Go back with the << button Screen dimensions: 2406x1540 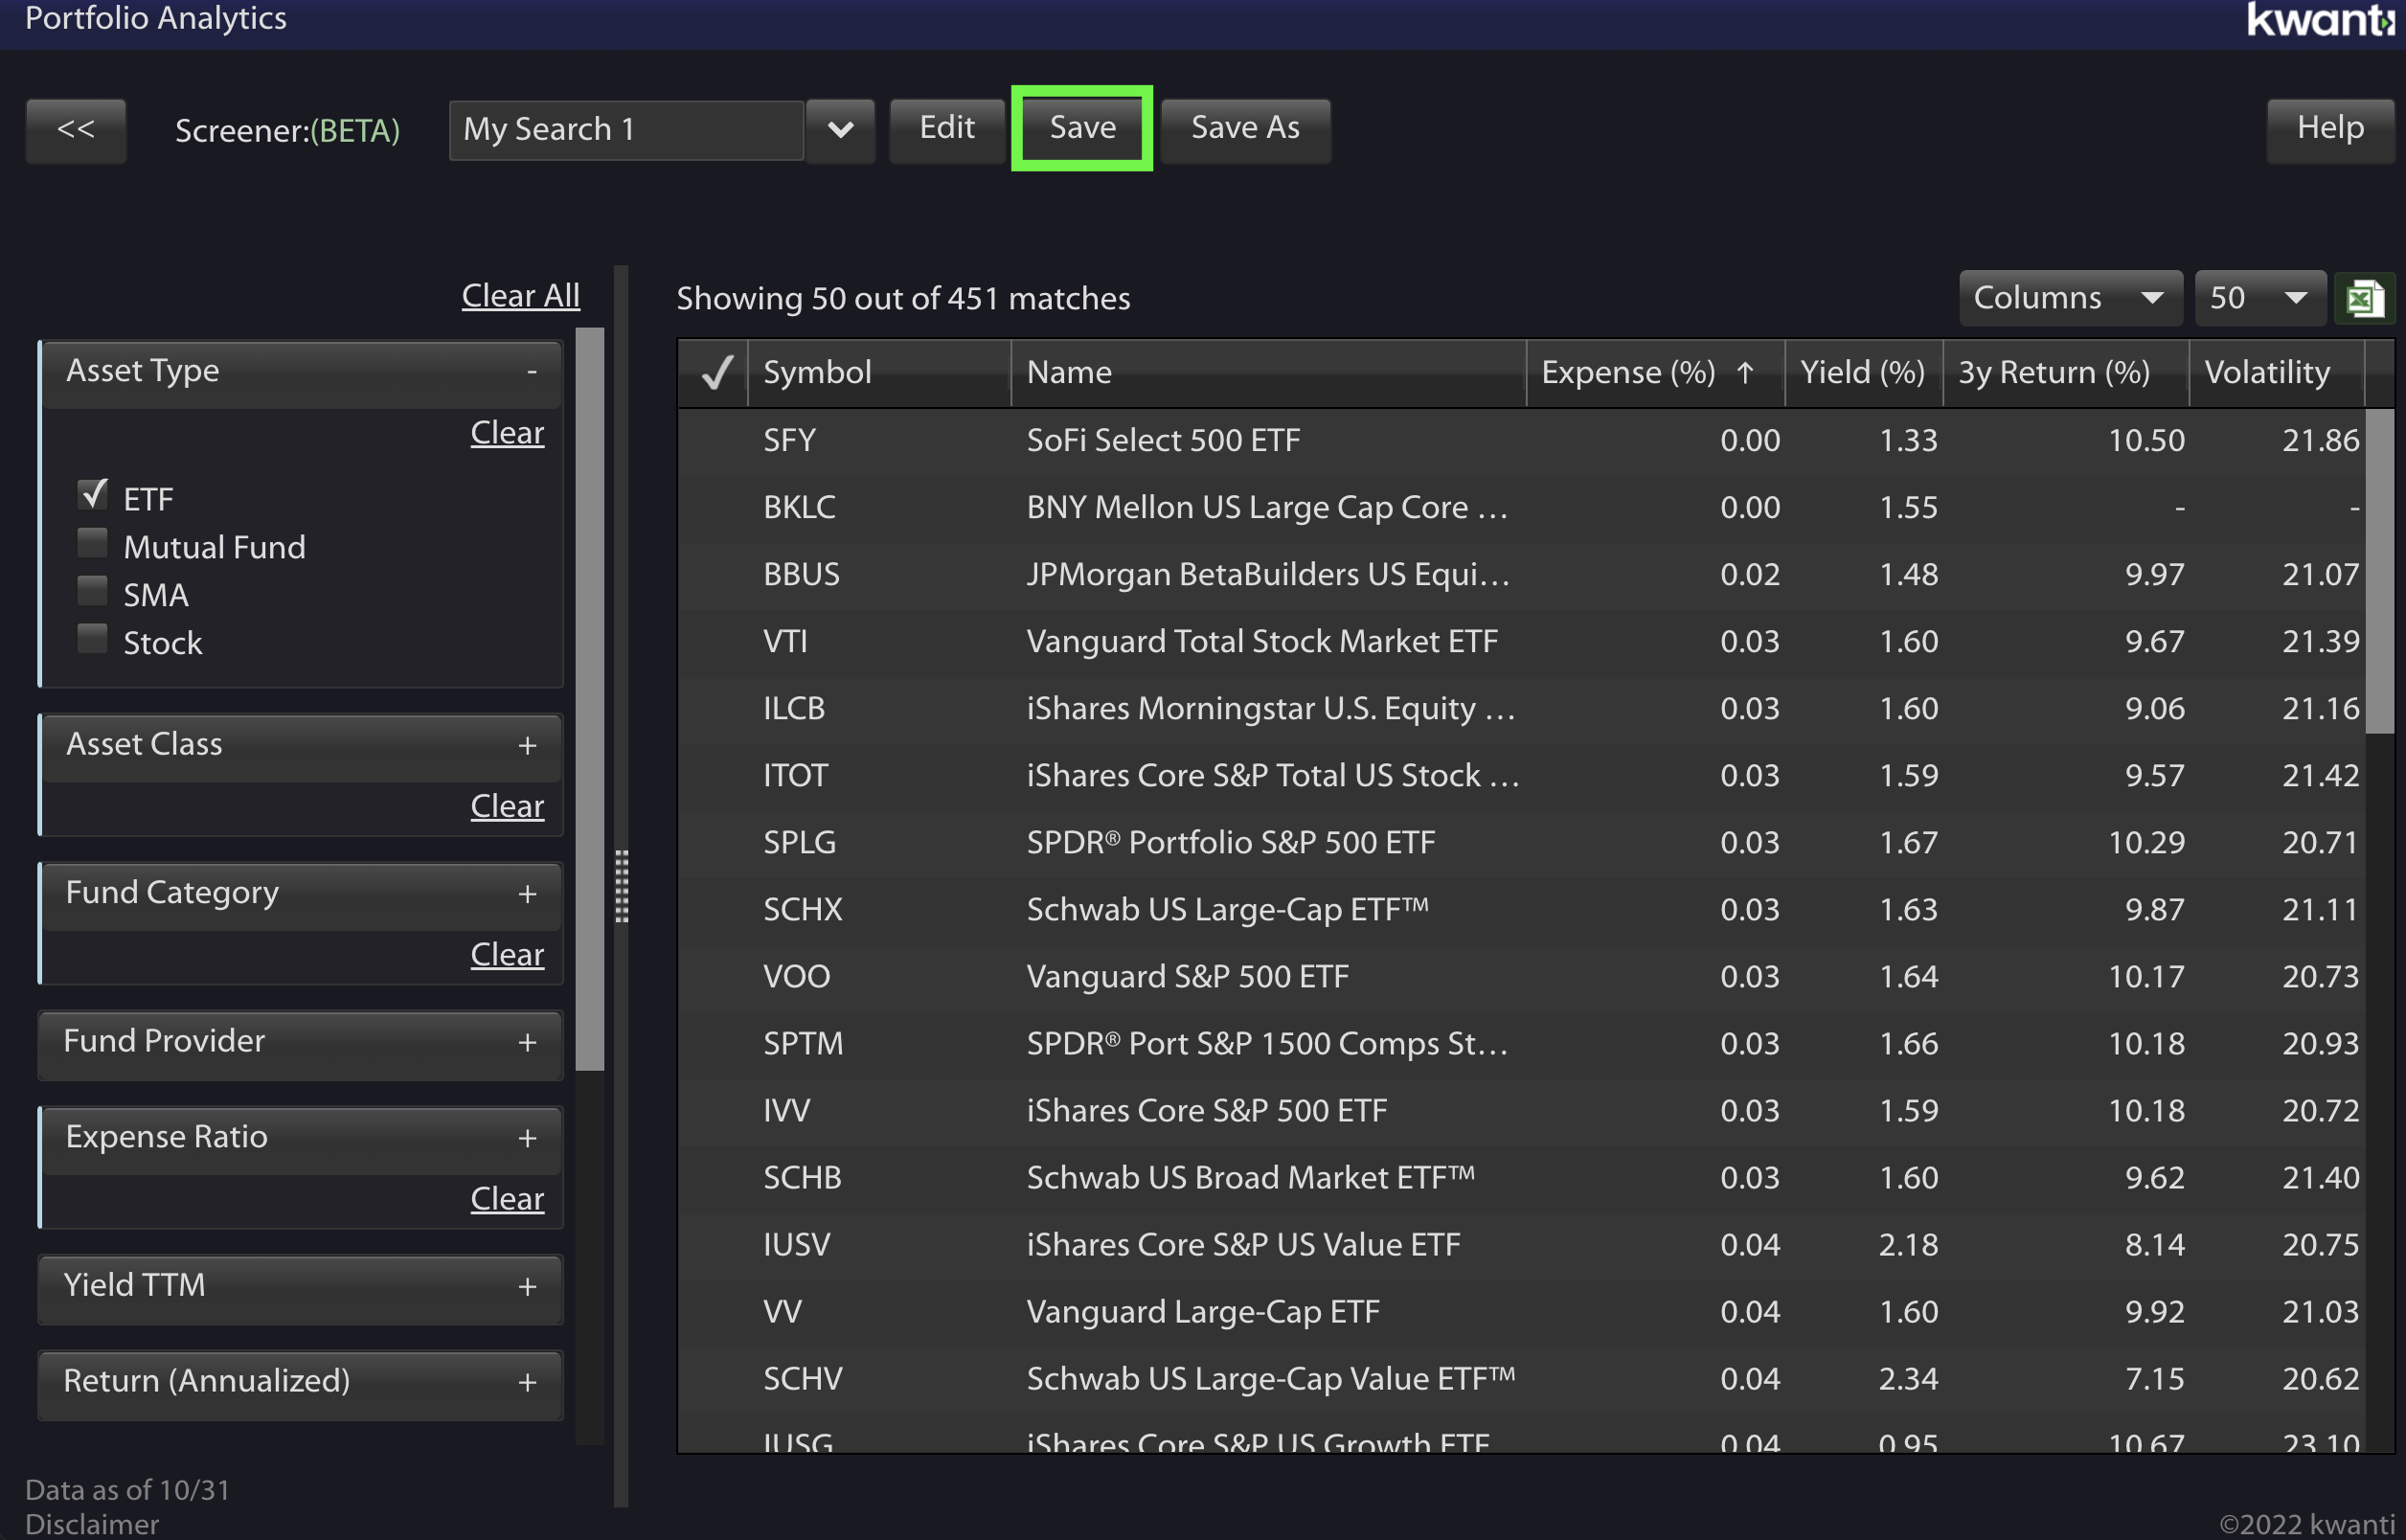point(76,130)
